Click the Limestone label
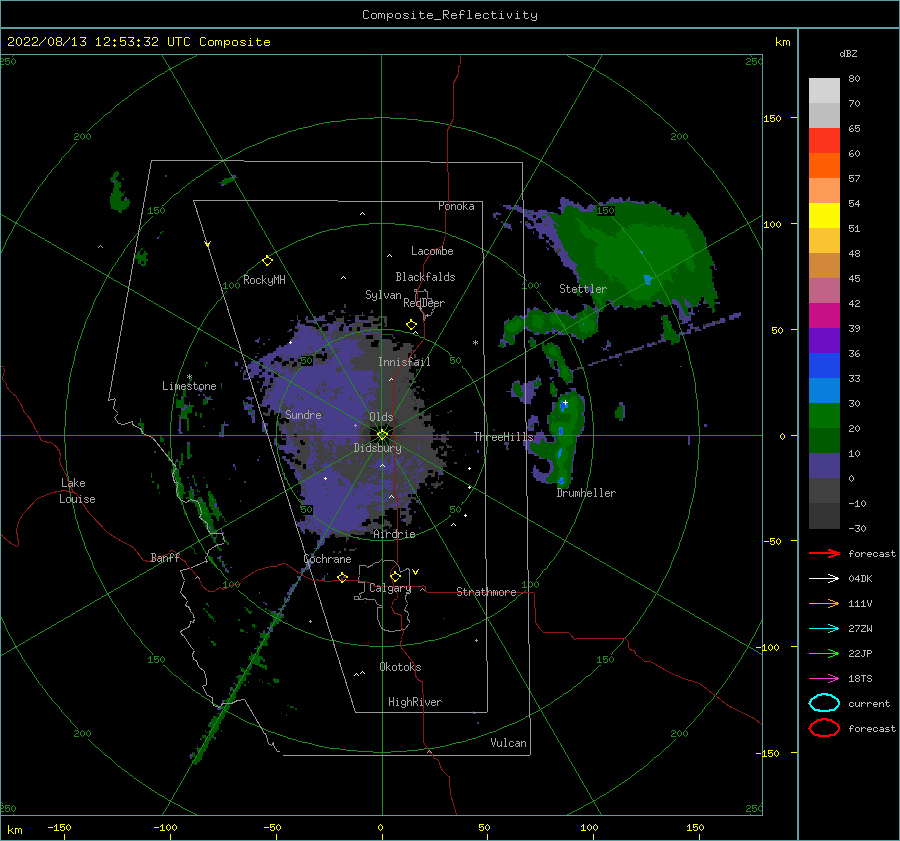The height and width of the screenshot is (841, 900). pos(189,386)
